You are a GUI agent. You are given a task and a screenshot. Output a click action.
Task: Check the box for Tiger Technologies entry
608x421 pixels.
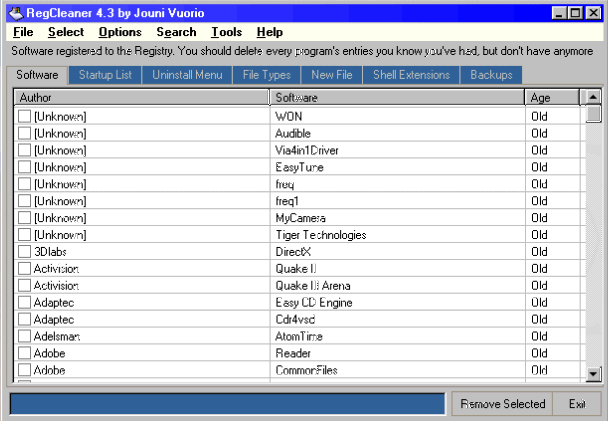24,235
